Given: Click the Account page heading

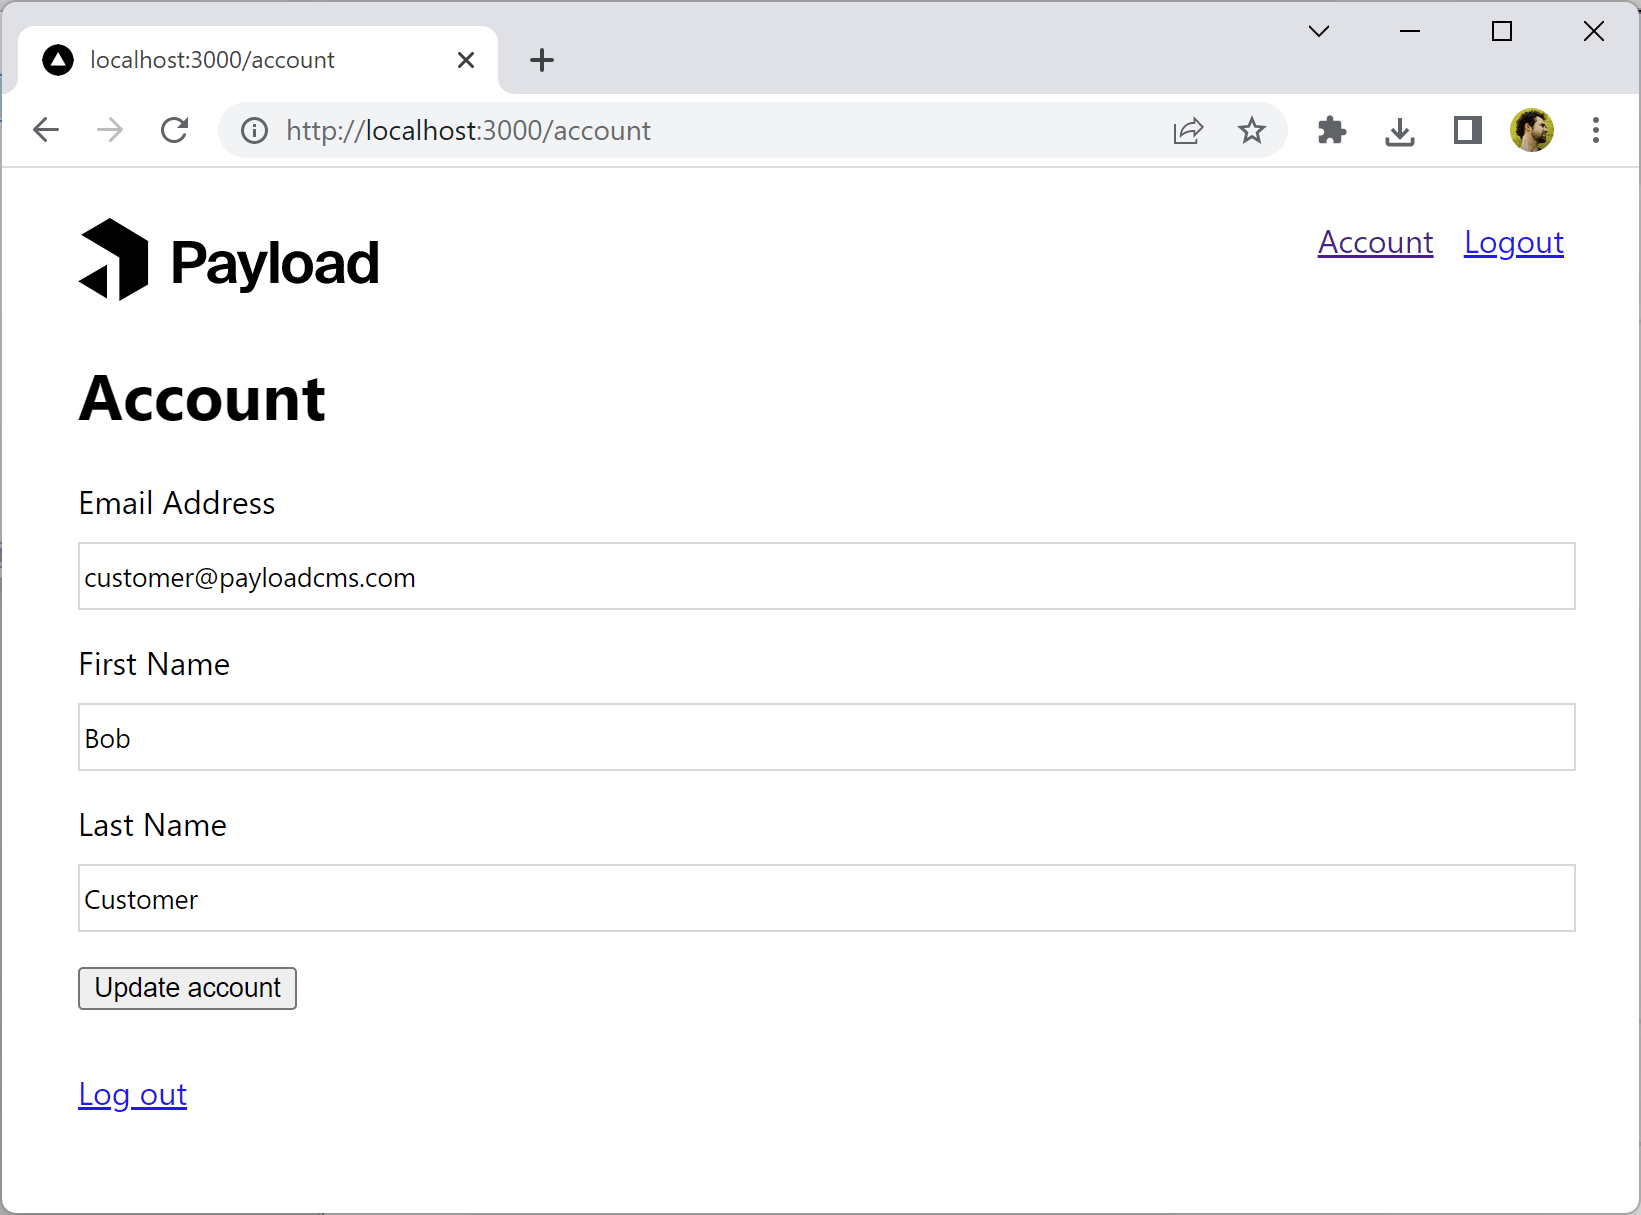Looking at the screenshot, I should click(x=202, y=399).
